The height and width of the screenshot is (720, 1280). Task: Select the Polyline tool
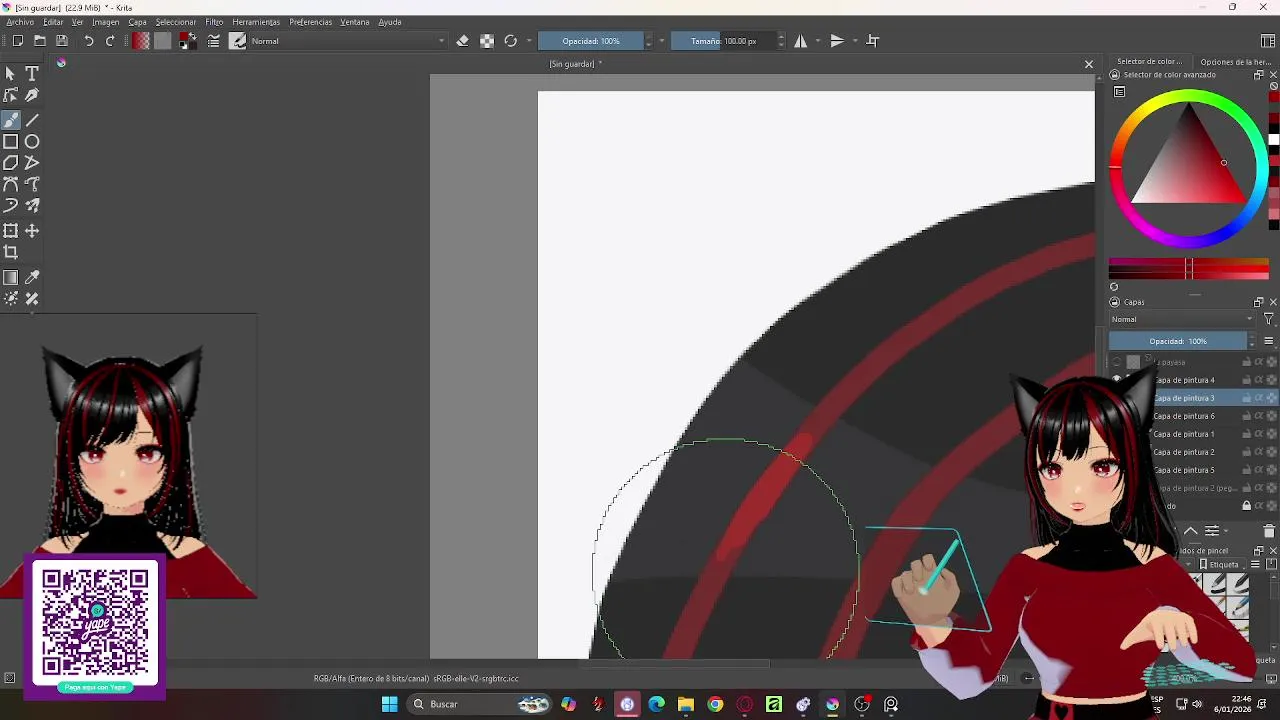coord(32,163)
